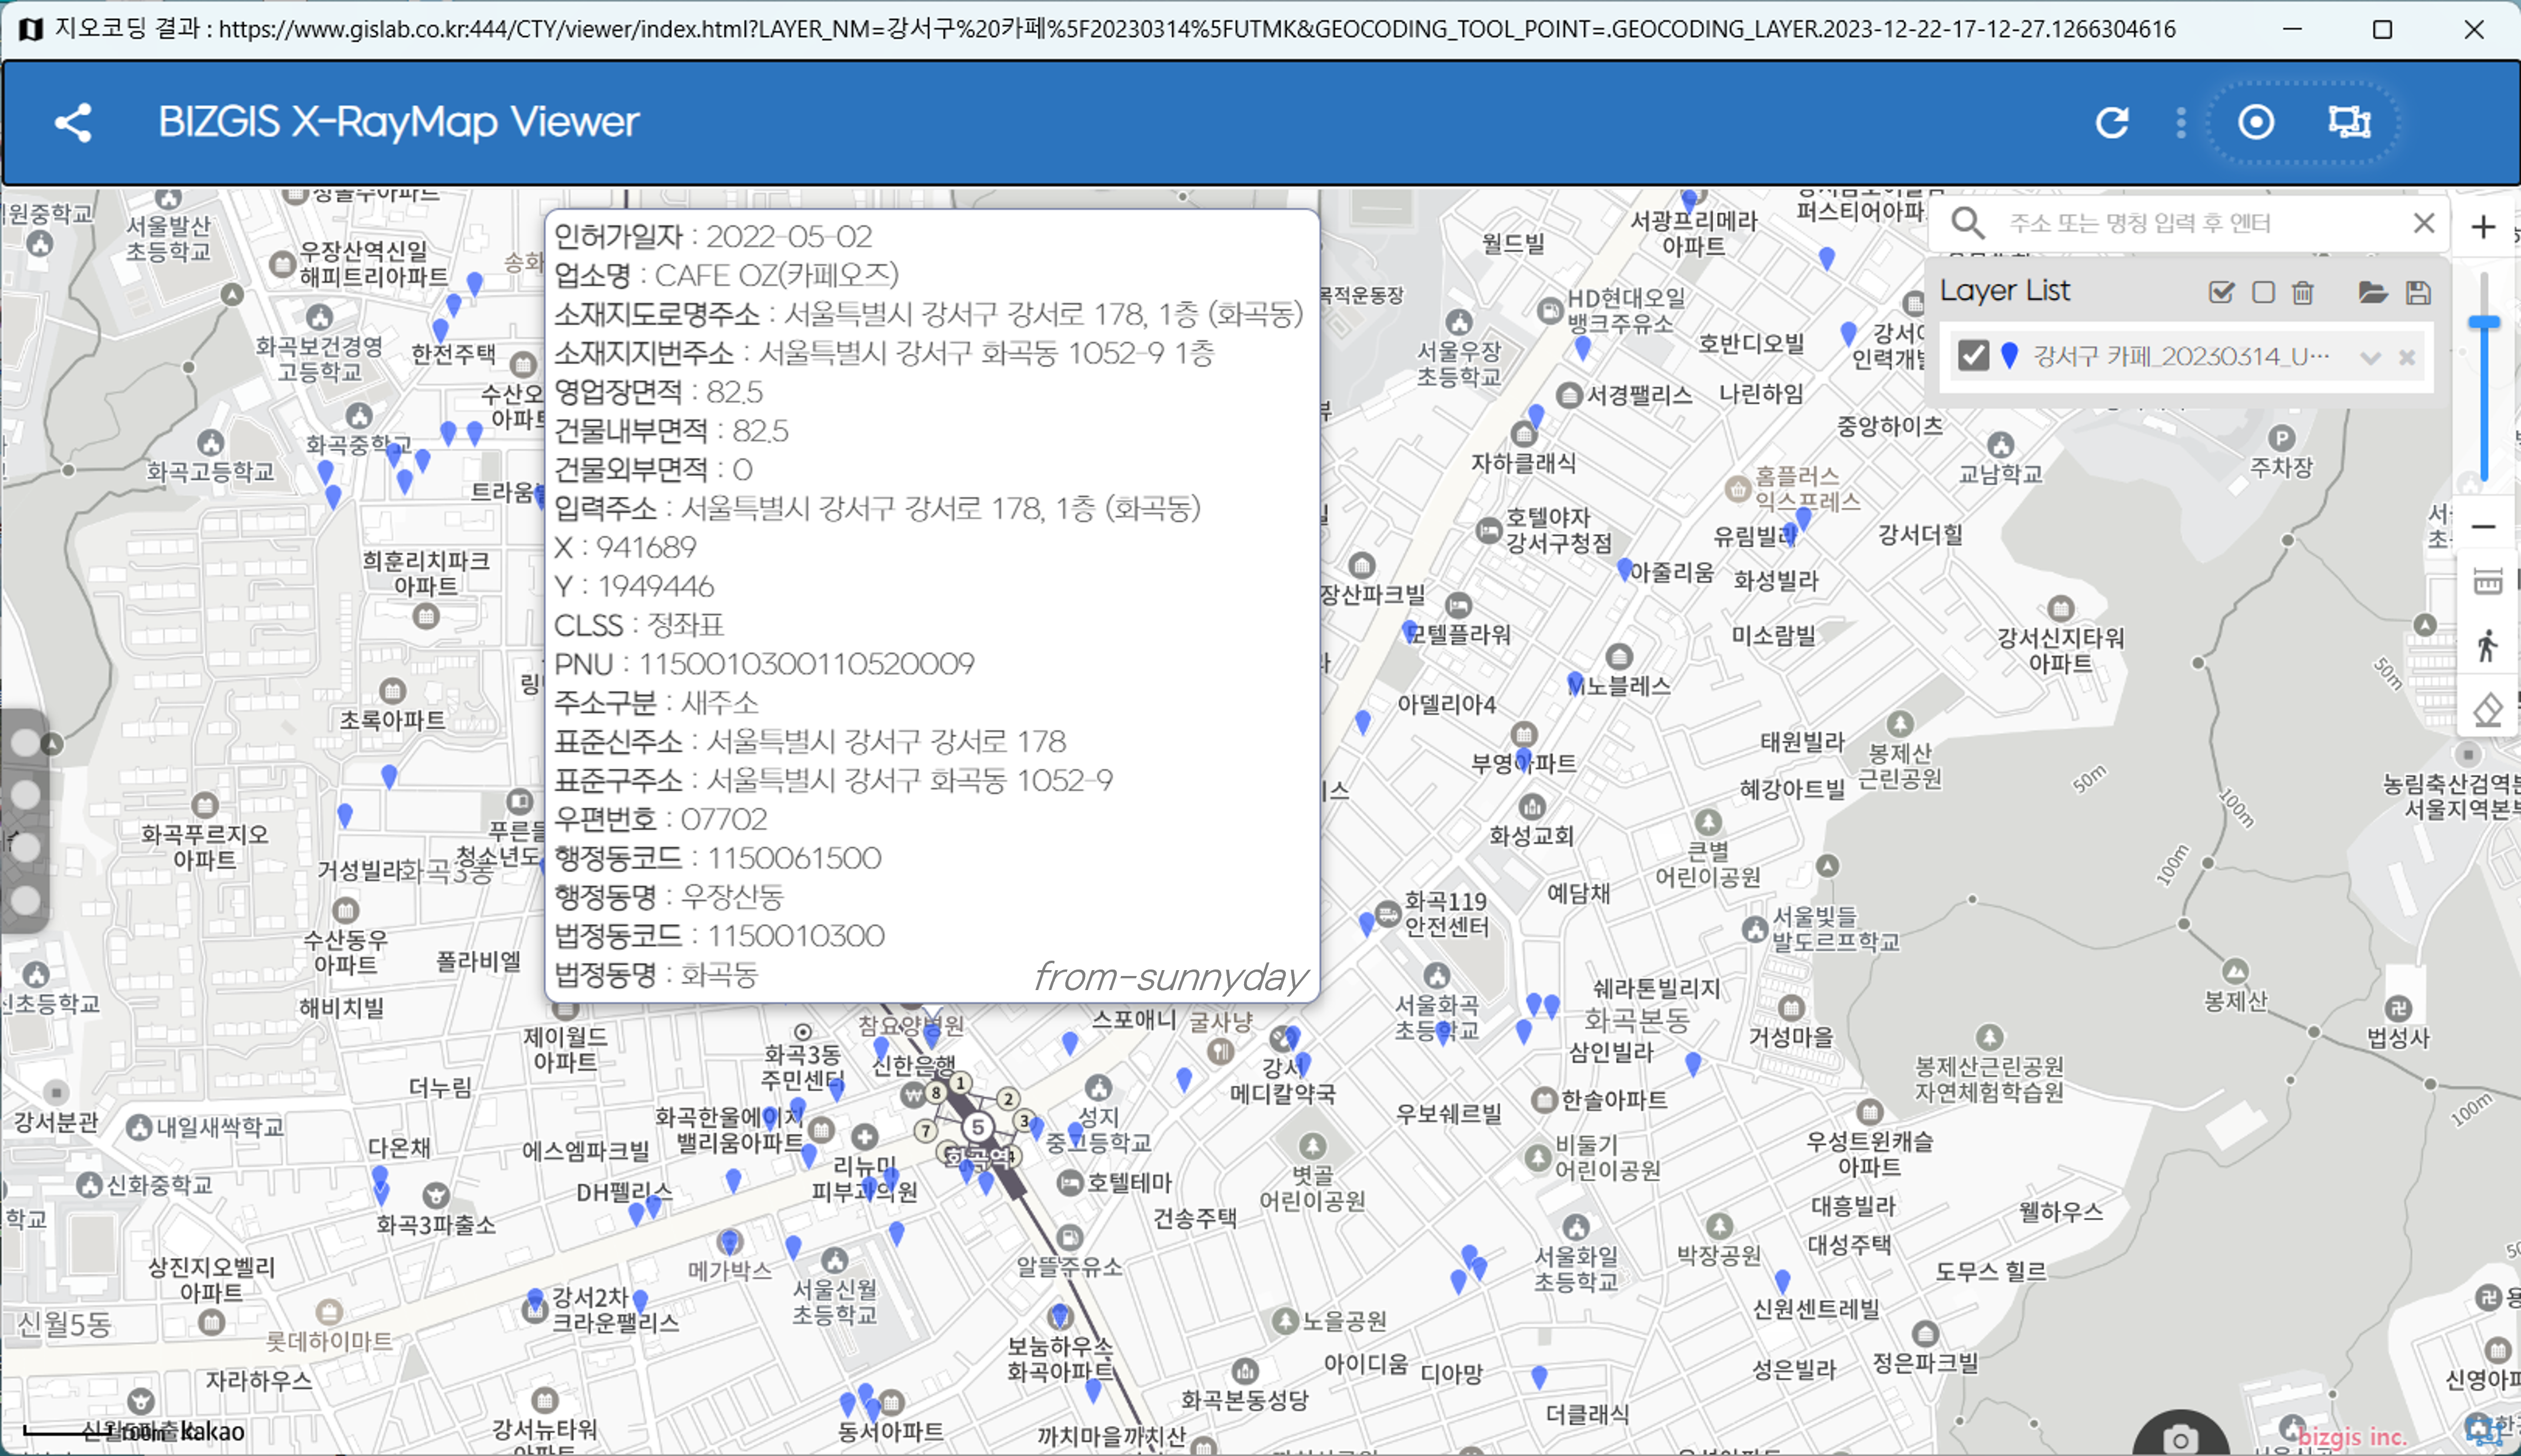Click the BIZGIS X-RayMap Viewer title
Screen dimensions: 2521x1456
[398, 122]
